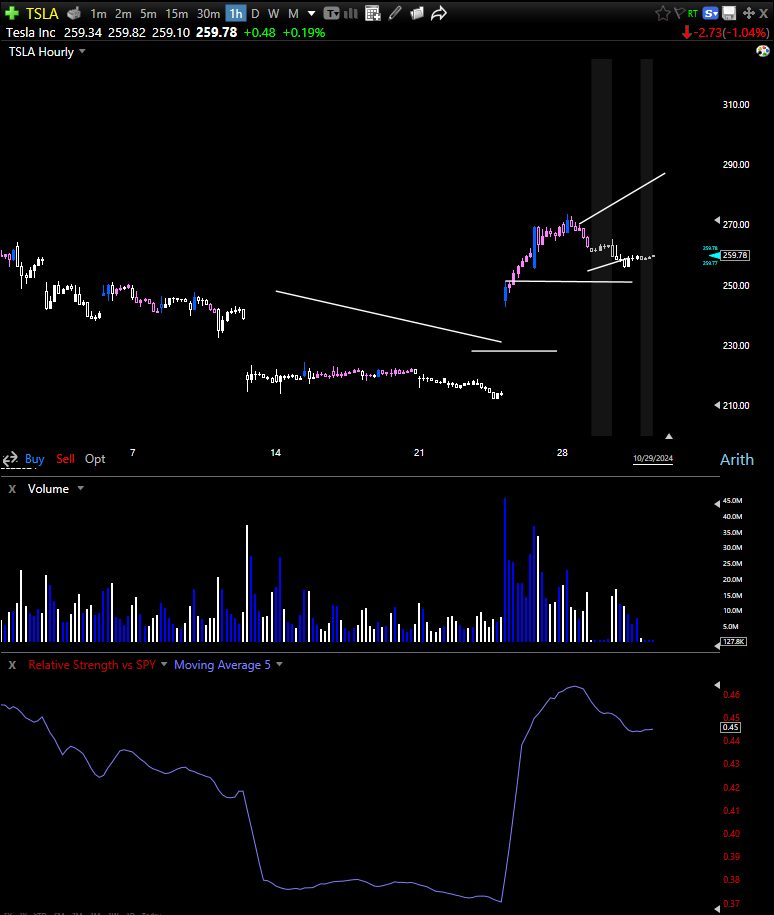774x915 pixels.
Task: Click the bold last price 259.78 in header
Action: [x=217, y=33]
